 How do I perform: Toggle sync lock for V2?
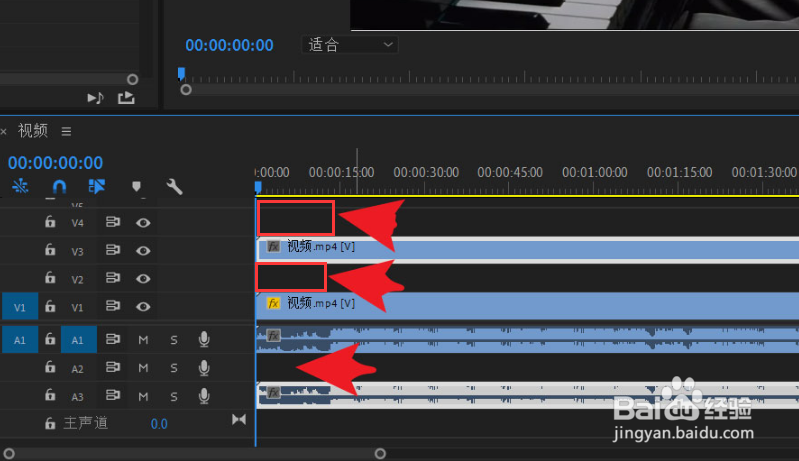113,278
